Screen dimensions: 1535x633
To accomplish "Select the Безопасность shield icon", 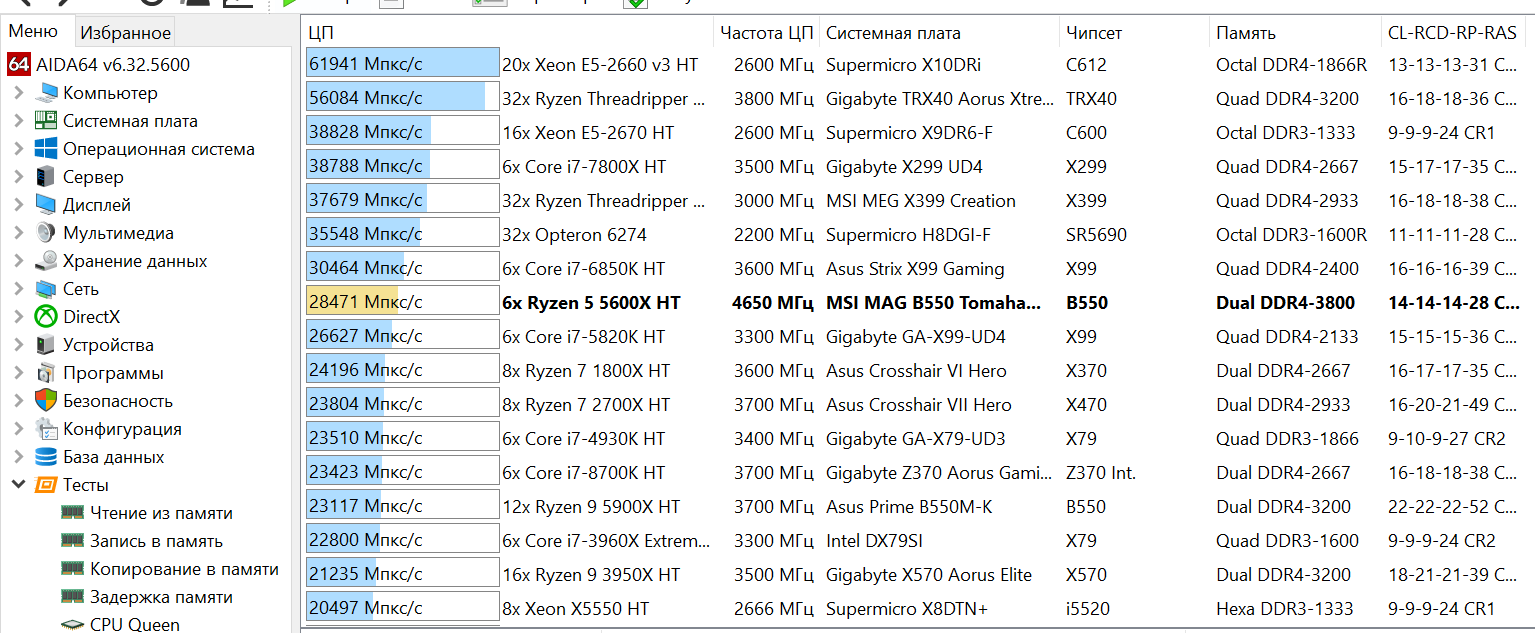I will (46, 401).
